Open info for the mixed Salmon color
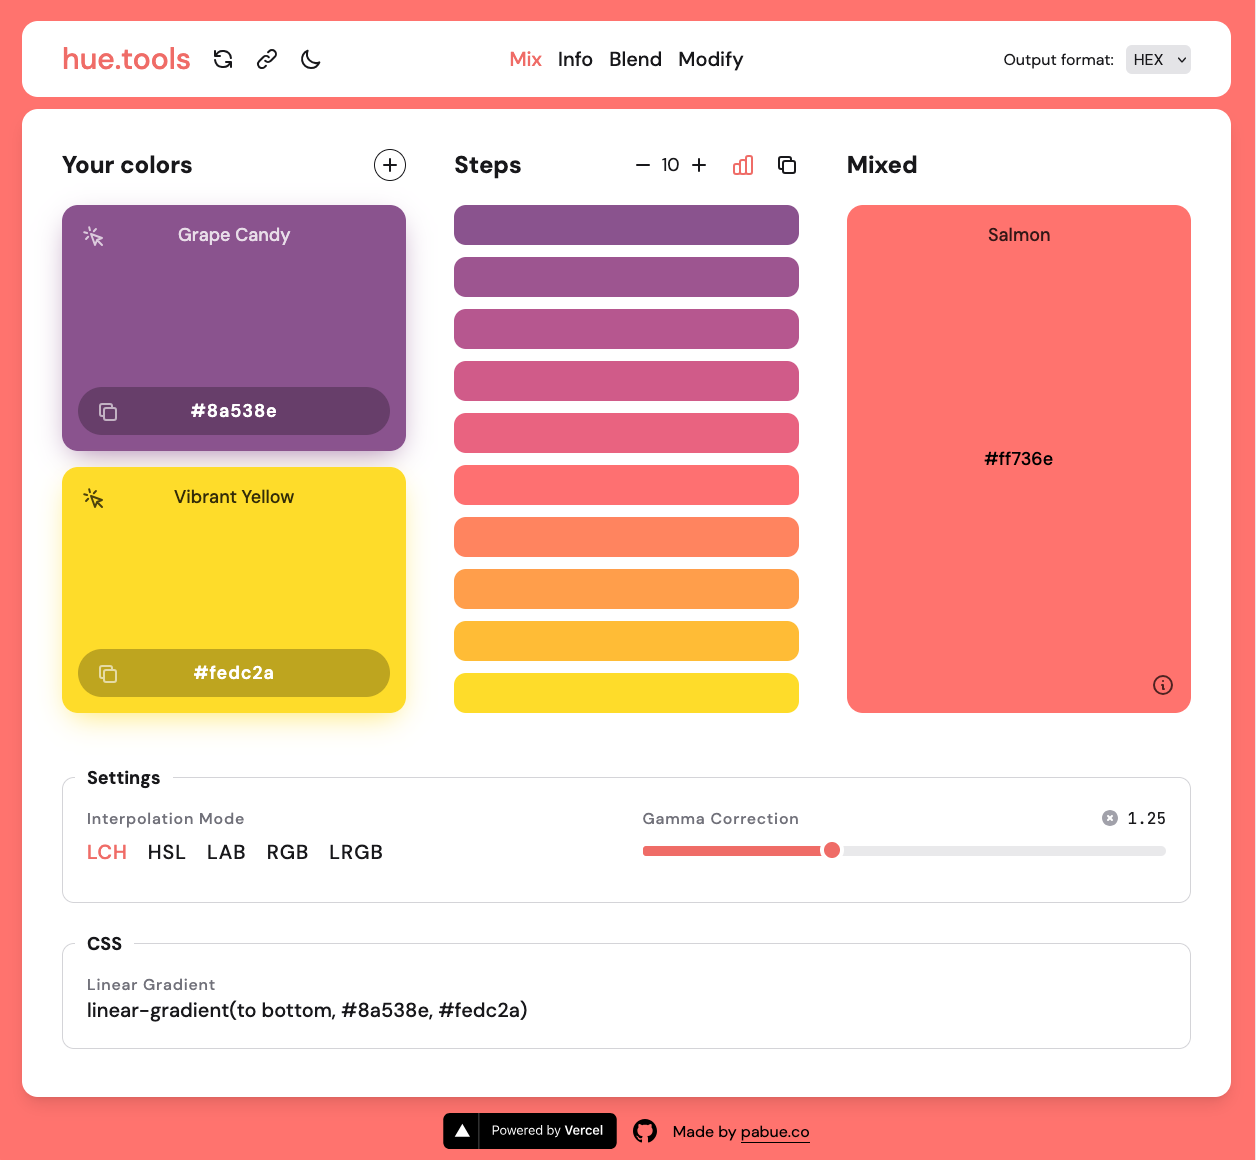This screenshot has width=1256, height=1160. pyautogui.click(x=1162, y=685)
